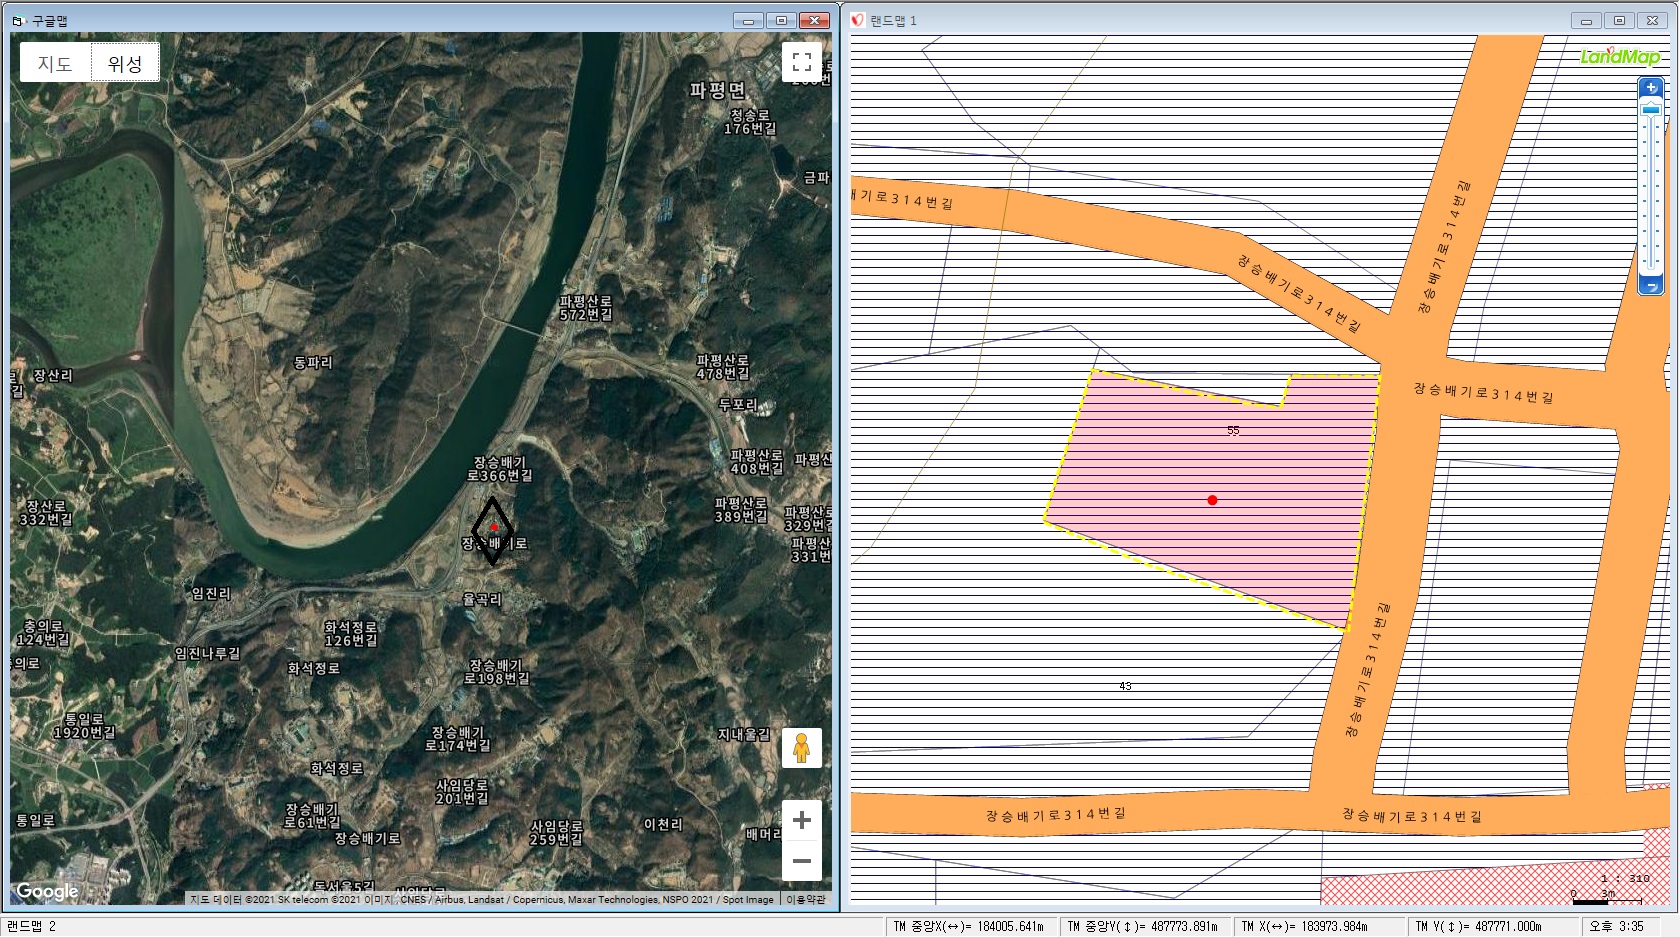The image size is (1680, 937).
Task: Click the 동파리 label on satellite map
Action: click(313, 362)
